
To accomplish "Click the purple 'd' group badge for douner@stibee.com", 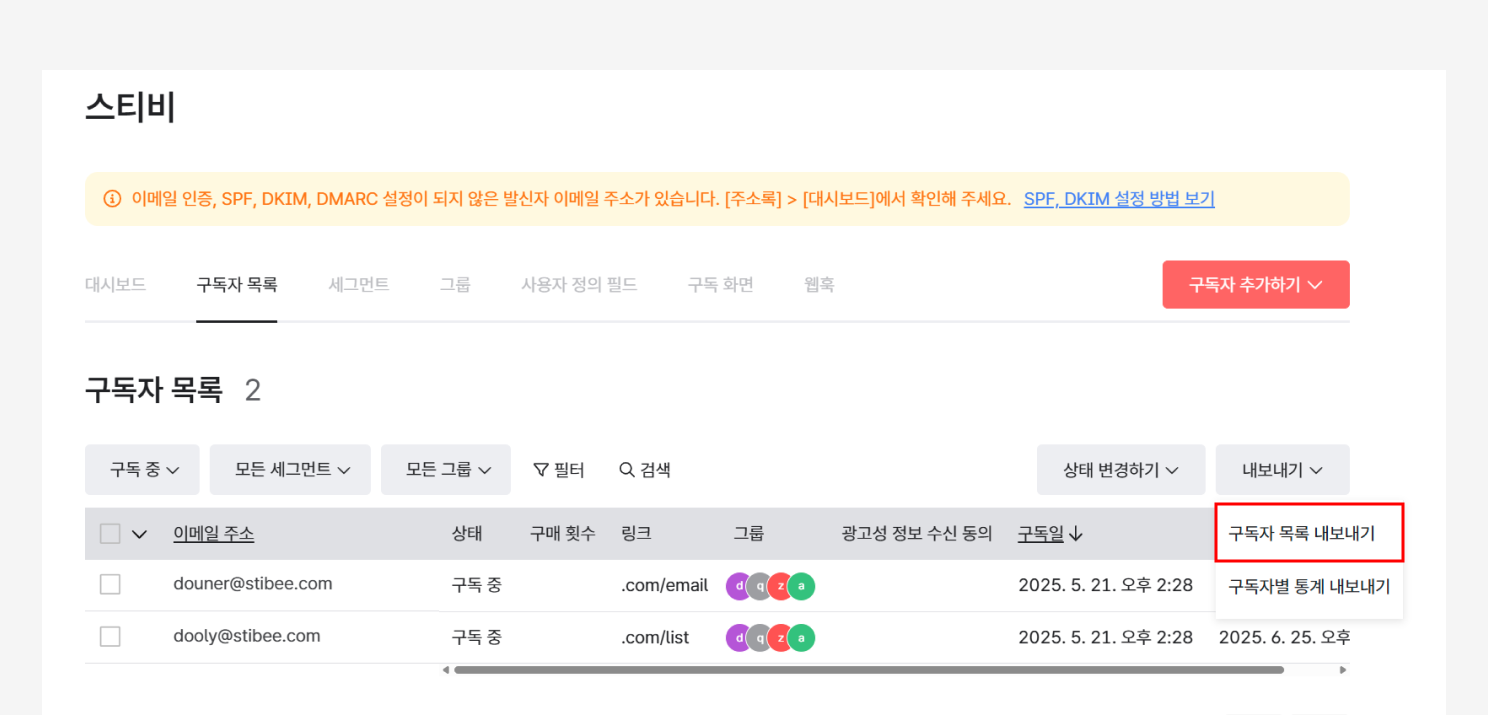I will pyautogui.click(x=738, y=586).
